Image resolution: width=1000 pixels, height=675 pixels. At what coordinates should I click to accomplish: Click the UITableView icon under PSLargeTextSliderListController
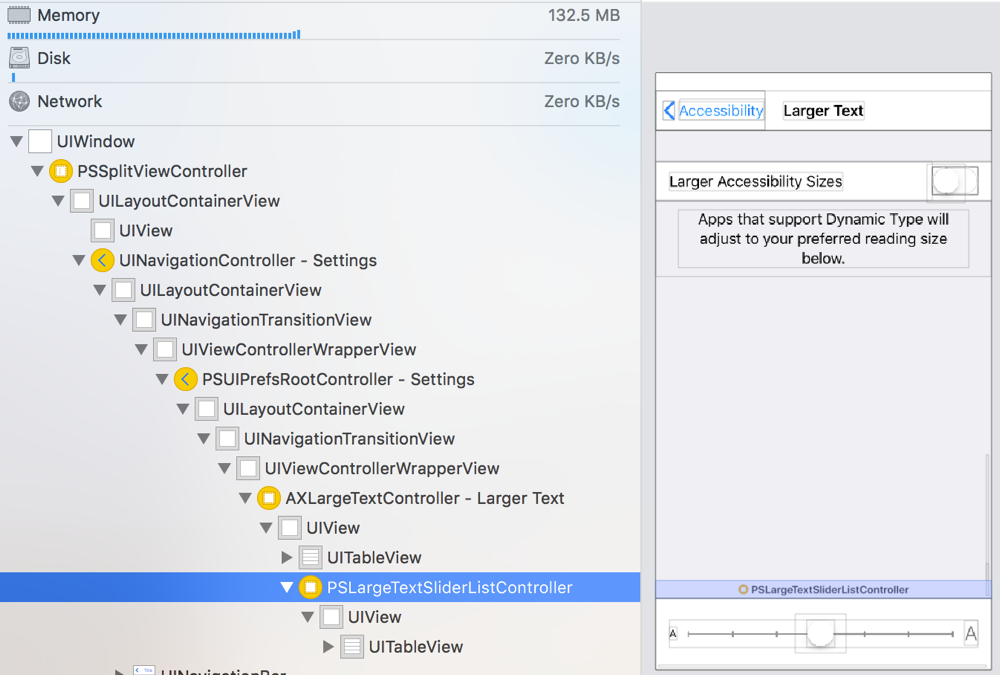352,647
